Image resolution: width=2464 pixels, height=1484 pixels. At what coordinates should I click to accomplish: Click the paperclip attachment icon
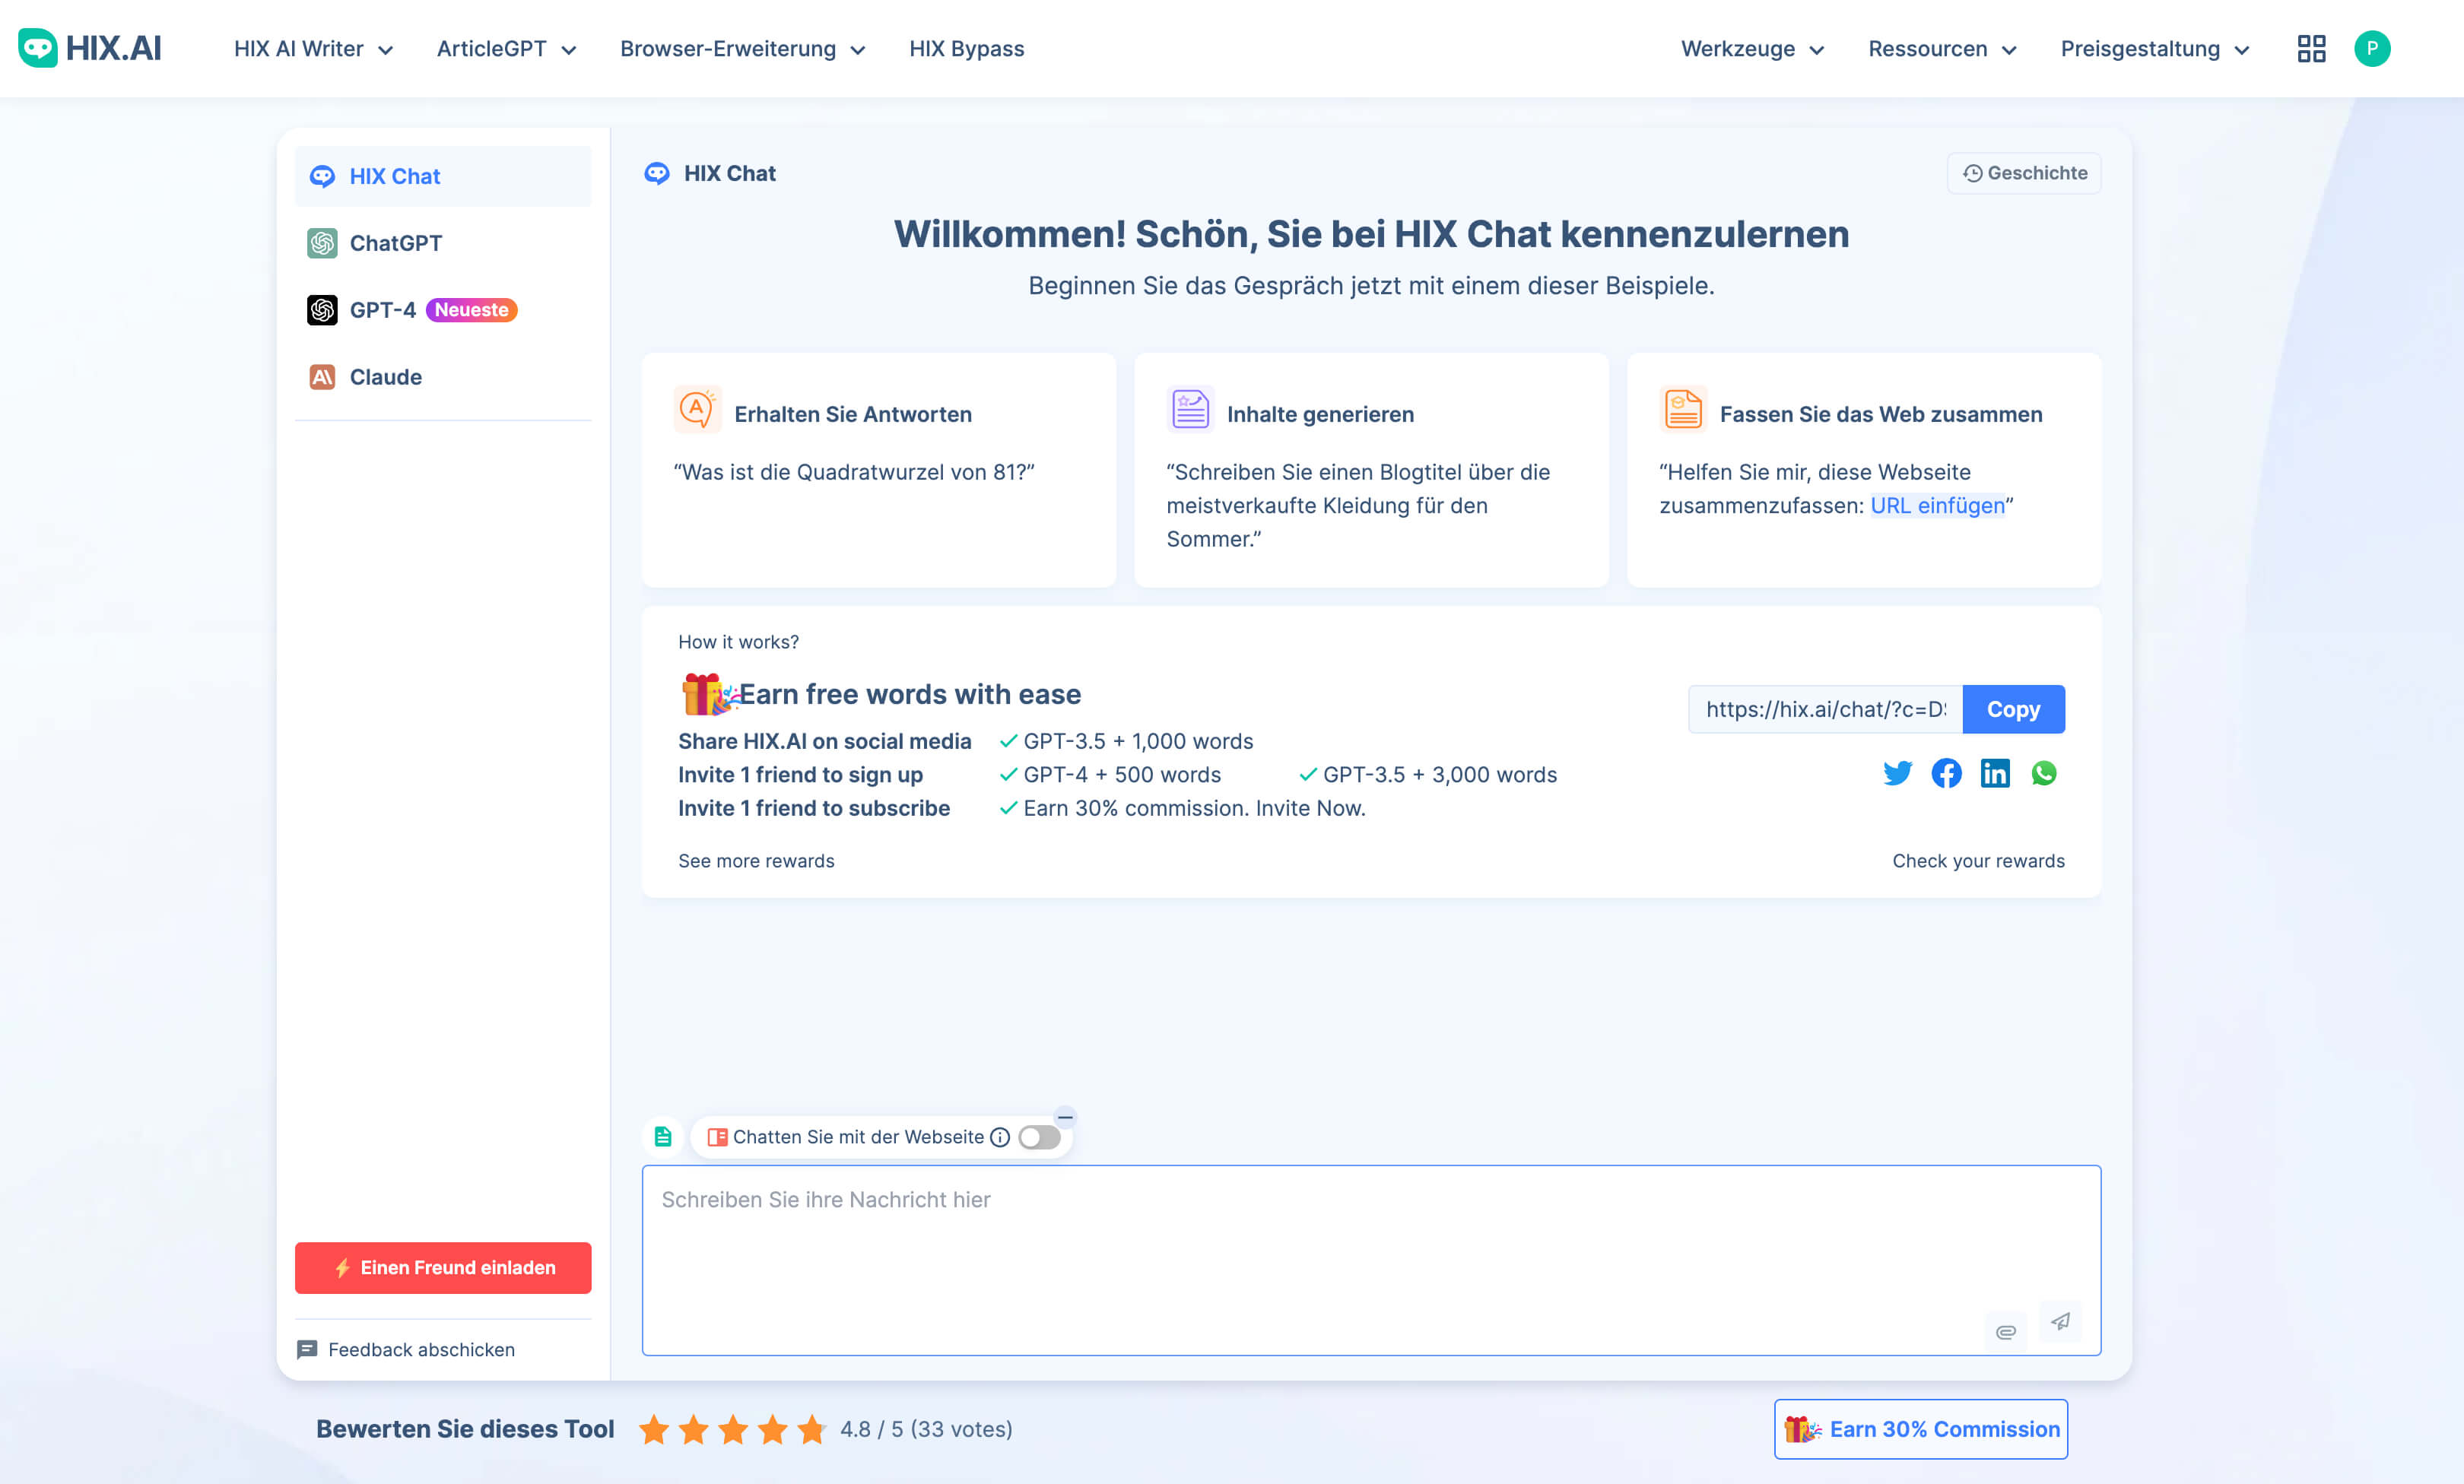[x=2005, y=1332]
